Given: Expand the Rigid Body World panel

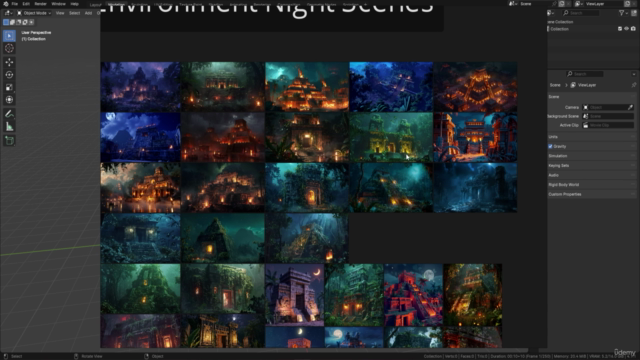Looking at the screenshot, I should click(x=591, y=185).
